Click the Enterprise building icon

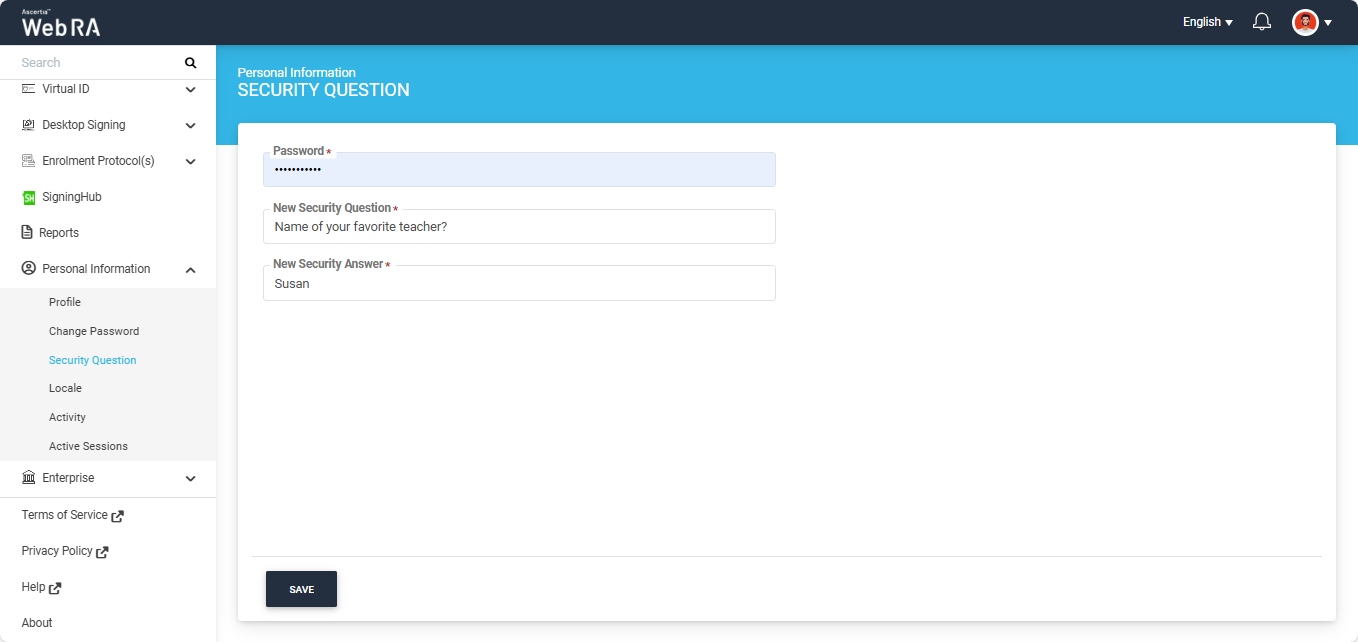[x=29, y=478]
